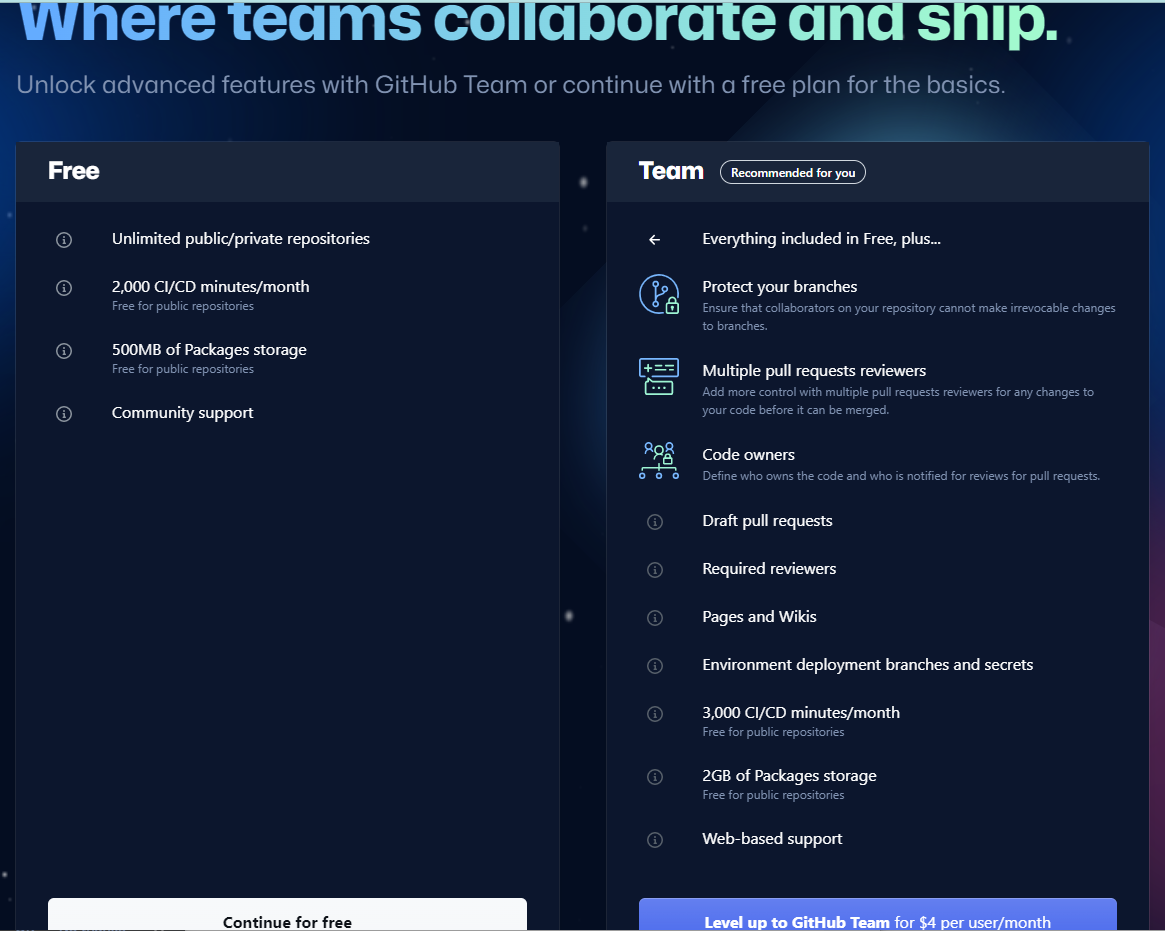Click the Draft pull requests text
This screenshot has height=931, width=1165.
click(767, 521)
